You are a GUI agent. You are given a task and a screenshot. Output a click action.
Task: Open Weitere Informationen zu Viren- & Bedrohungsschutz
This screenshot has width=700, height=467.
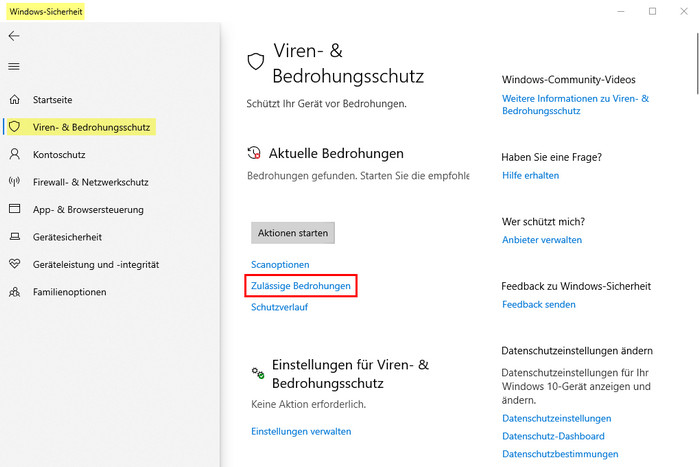(575, 104)
